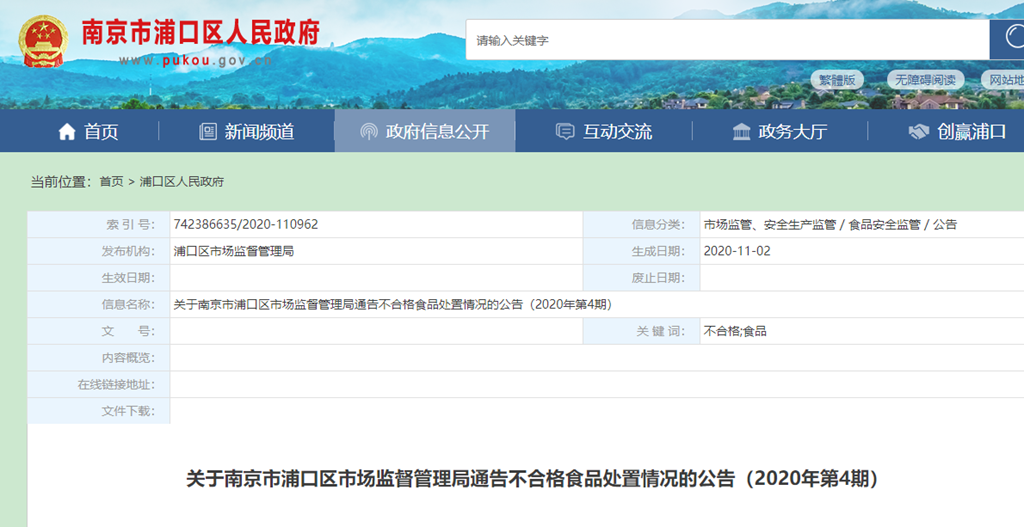This screenshot has width=1024, height=527.
Task: Click the 生效日期 label
Action: click(x=128, y=278)
